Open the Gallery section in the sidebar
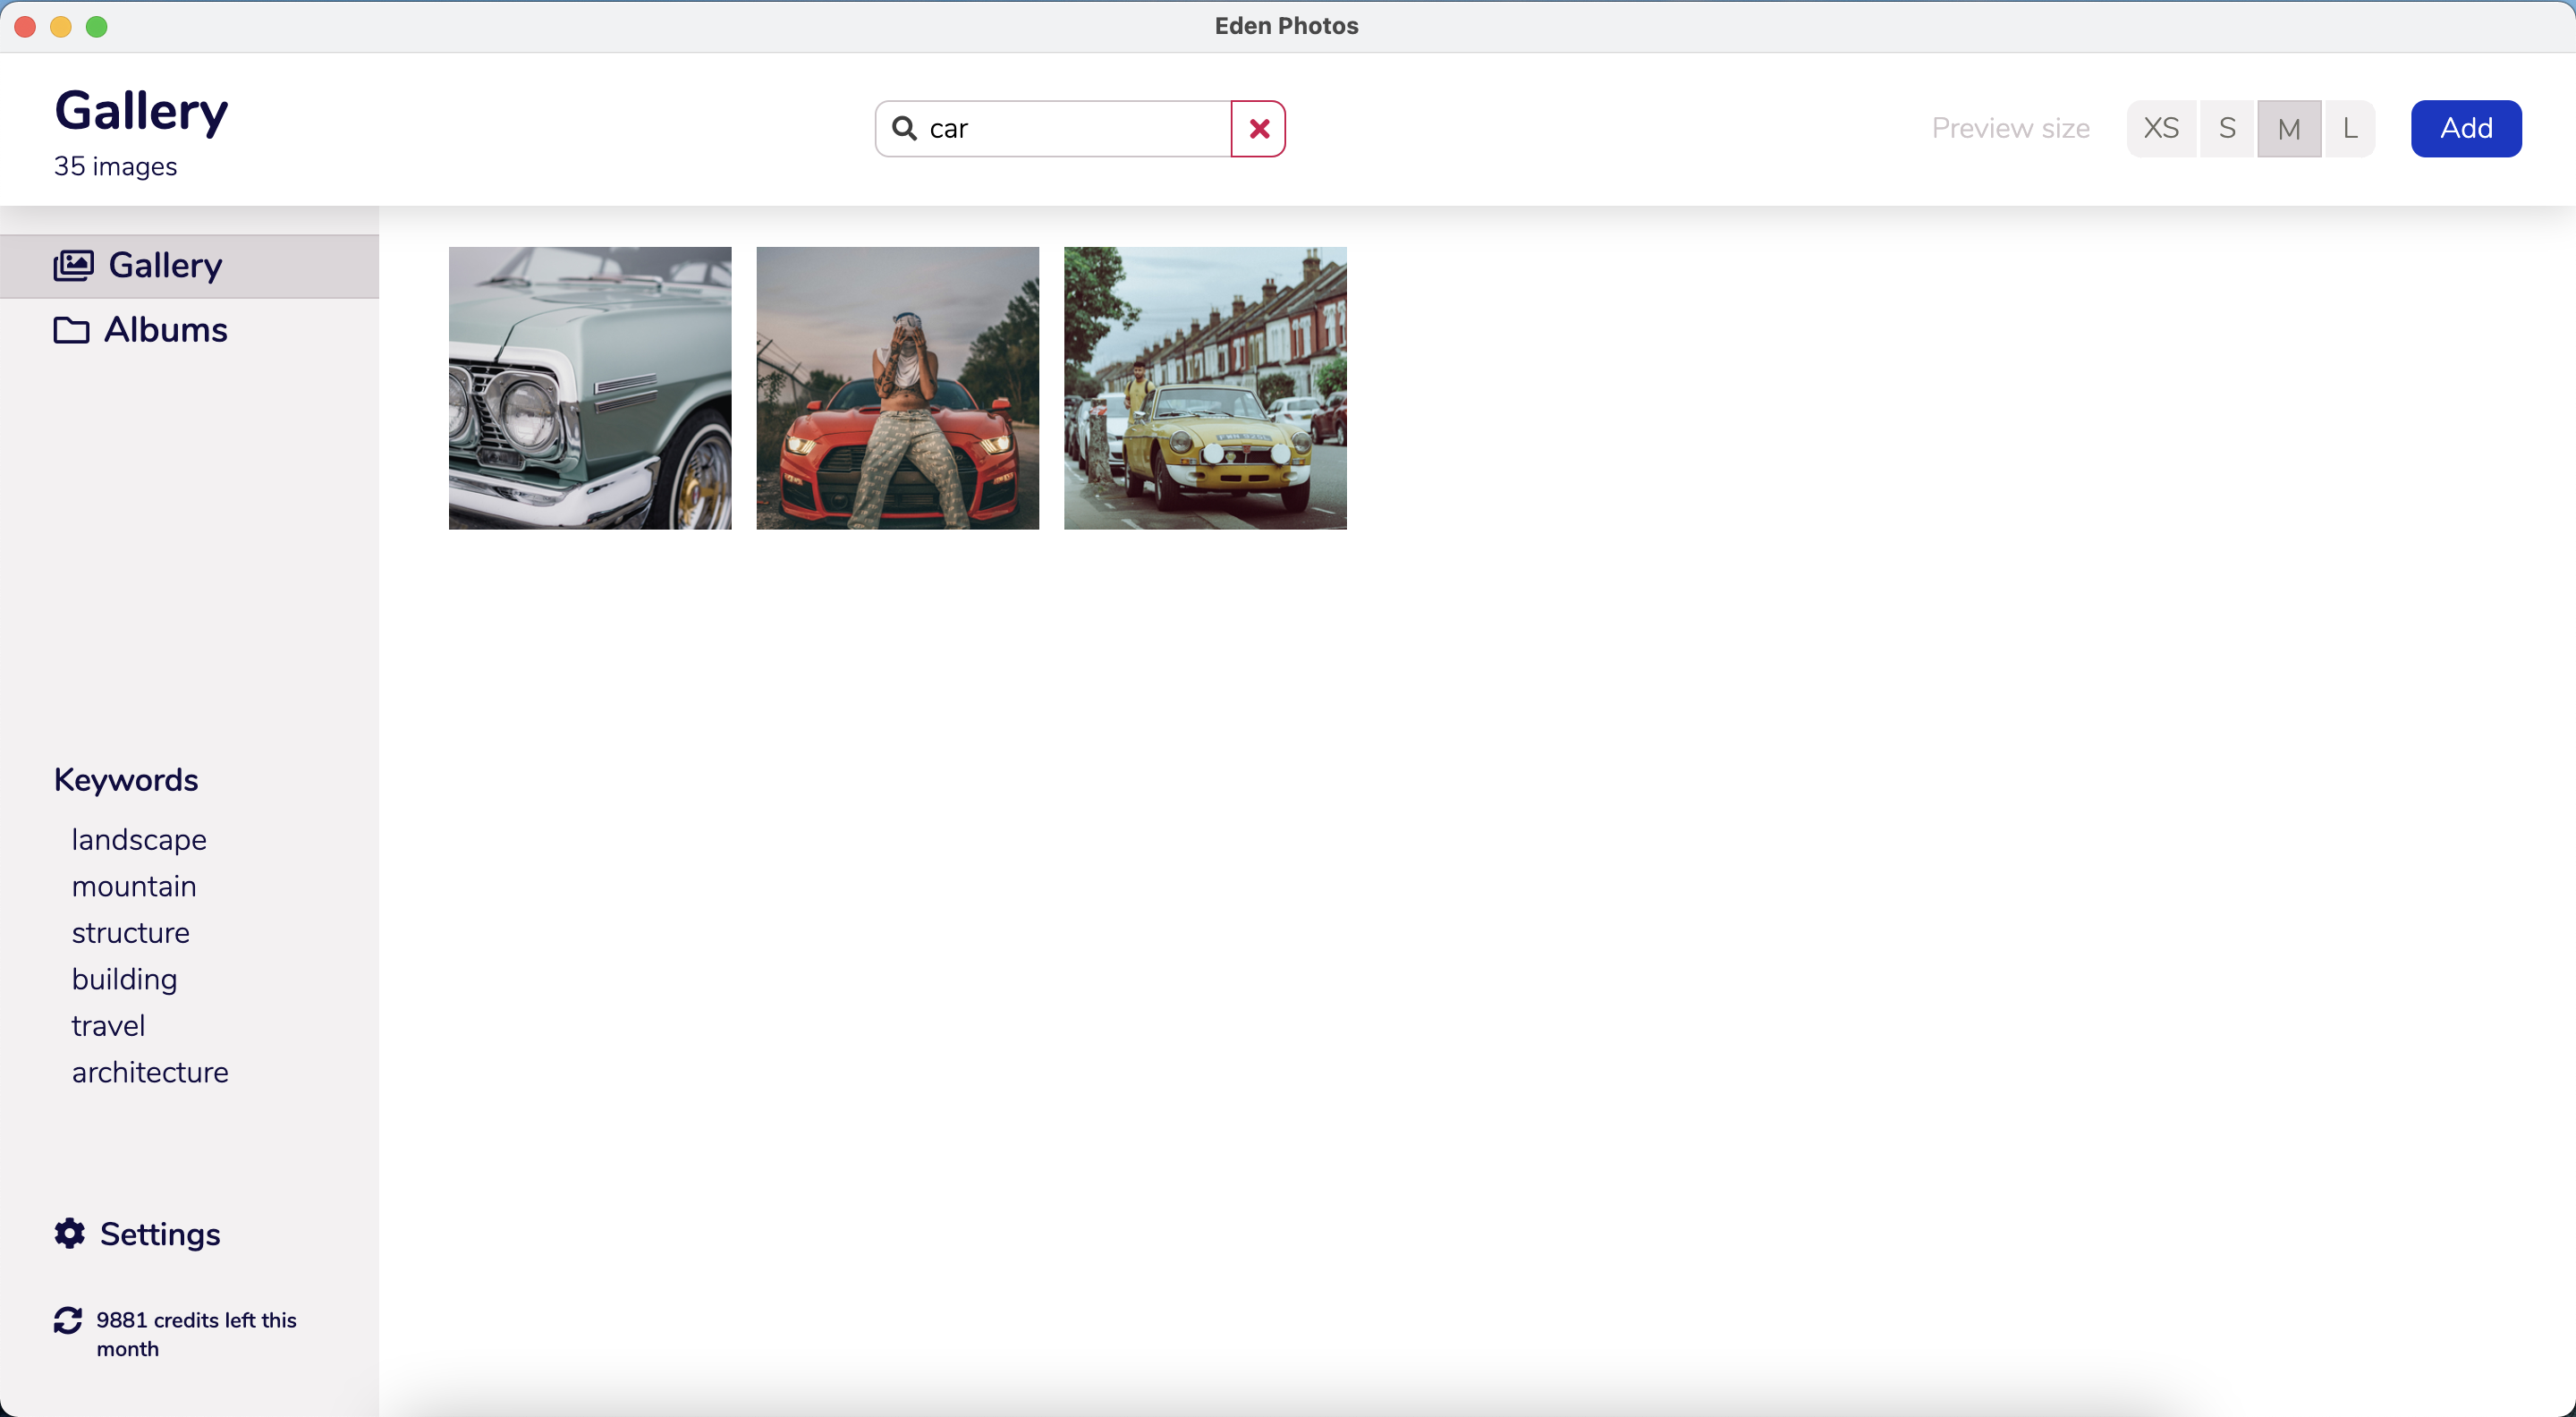 click(165, 266)
